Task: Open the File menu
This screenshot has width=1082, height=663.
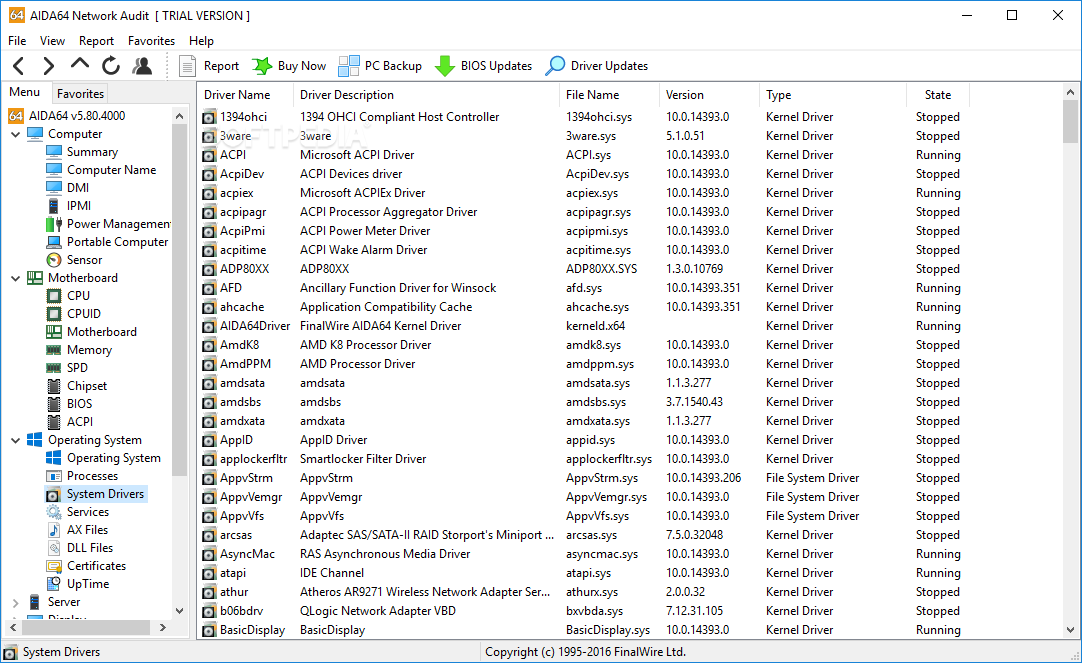Action: coord(17,41)
